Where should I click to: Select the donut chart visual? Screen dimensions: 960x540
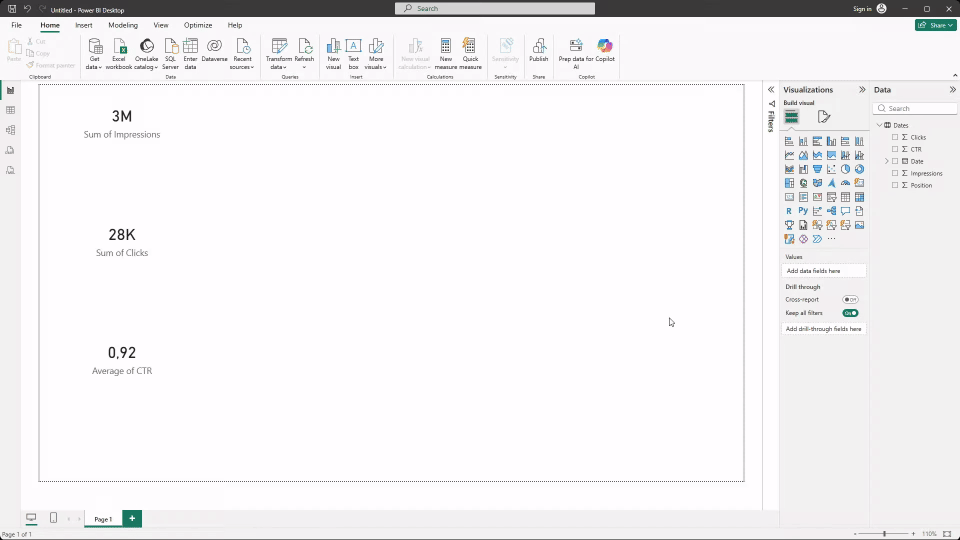860,169
